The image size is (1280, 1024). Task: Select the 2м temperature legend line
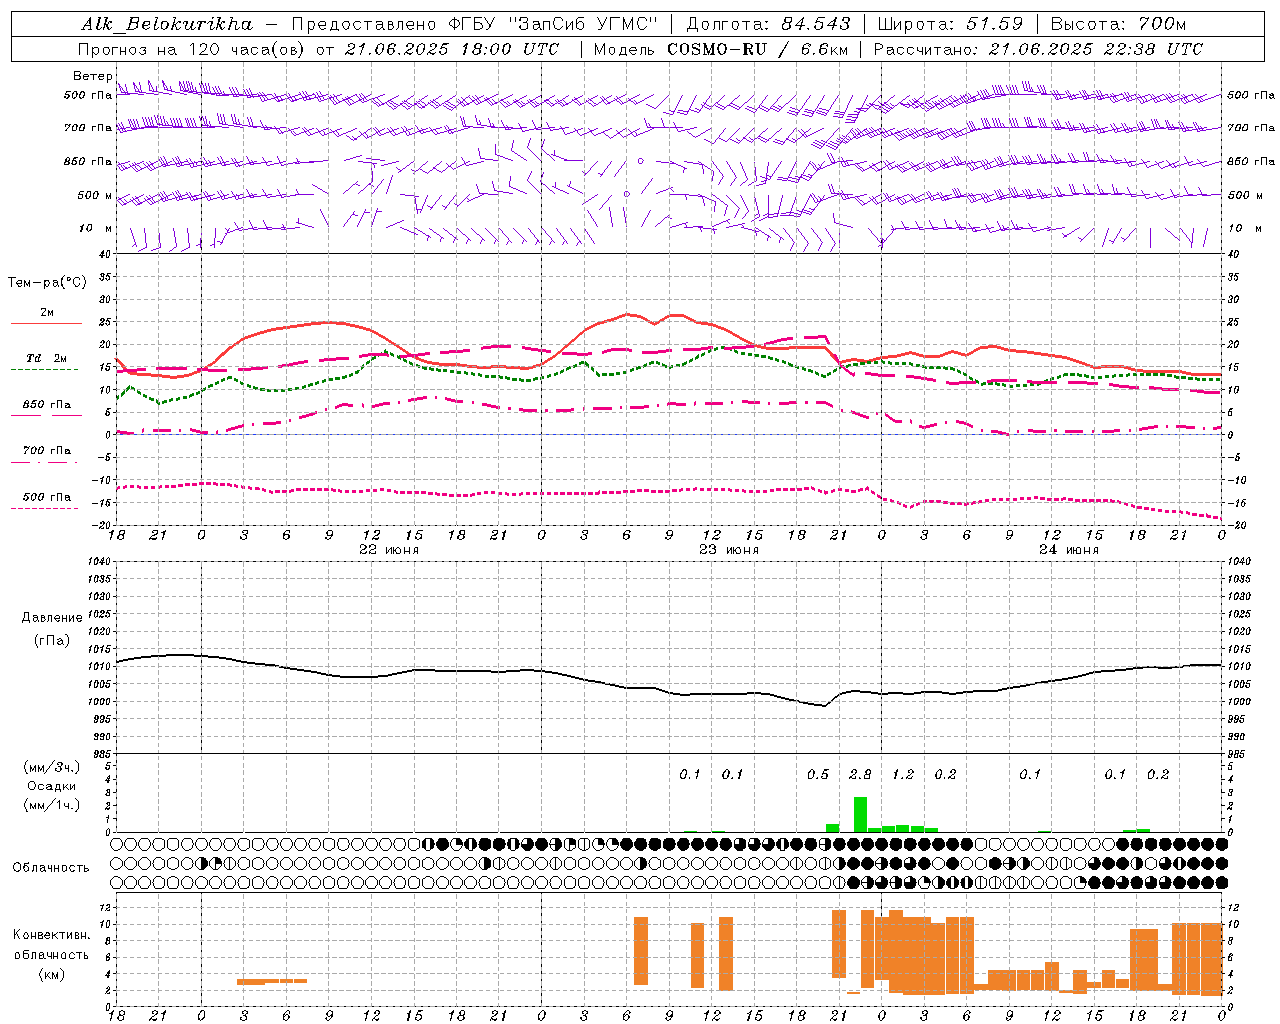pyautogui.click(x=46, y=323)
